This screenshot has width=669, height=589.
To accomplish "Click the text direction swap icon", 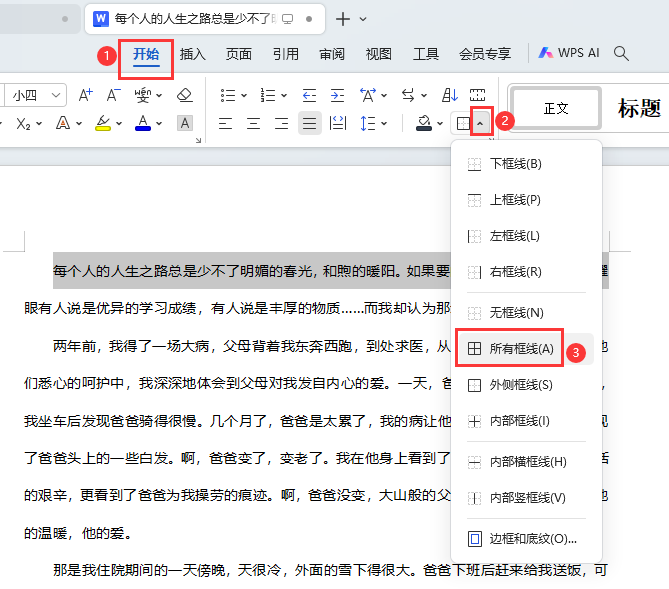I will click(408, 95).
